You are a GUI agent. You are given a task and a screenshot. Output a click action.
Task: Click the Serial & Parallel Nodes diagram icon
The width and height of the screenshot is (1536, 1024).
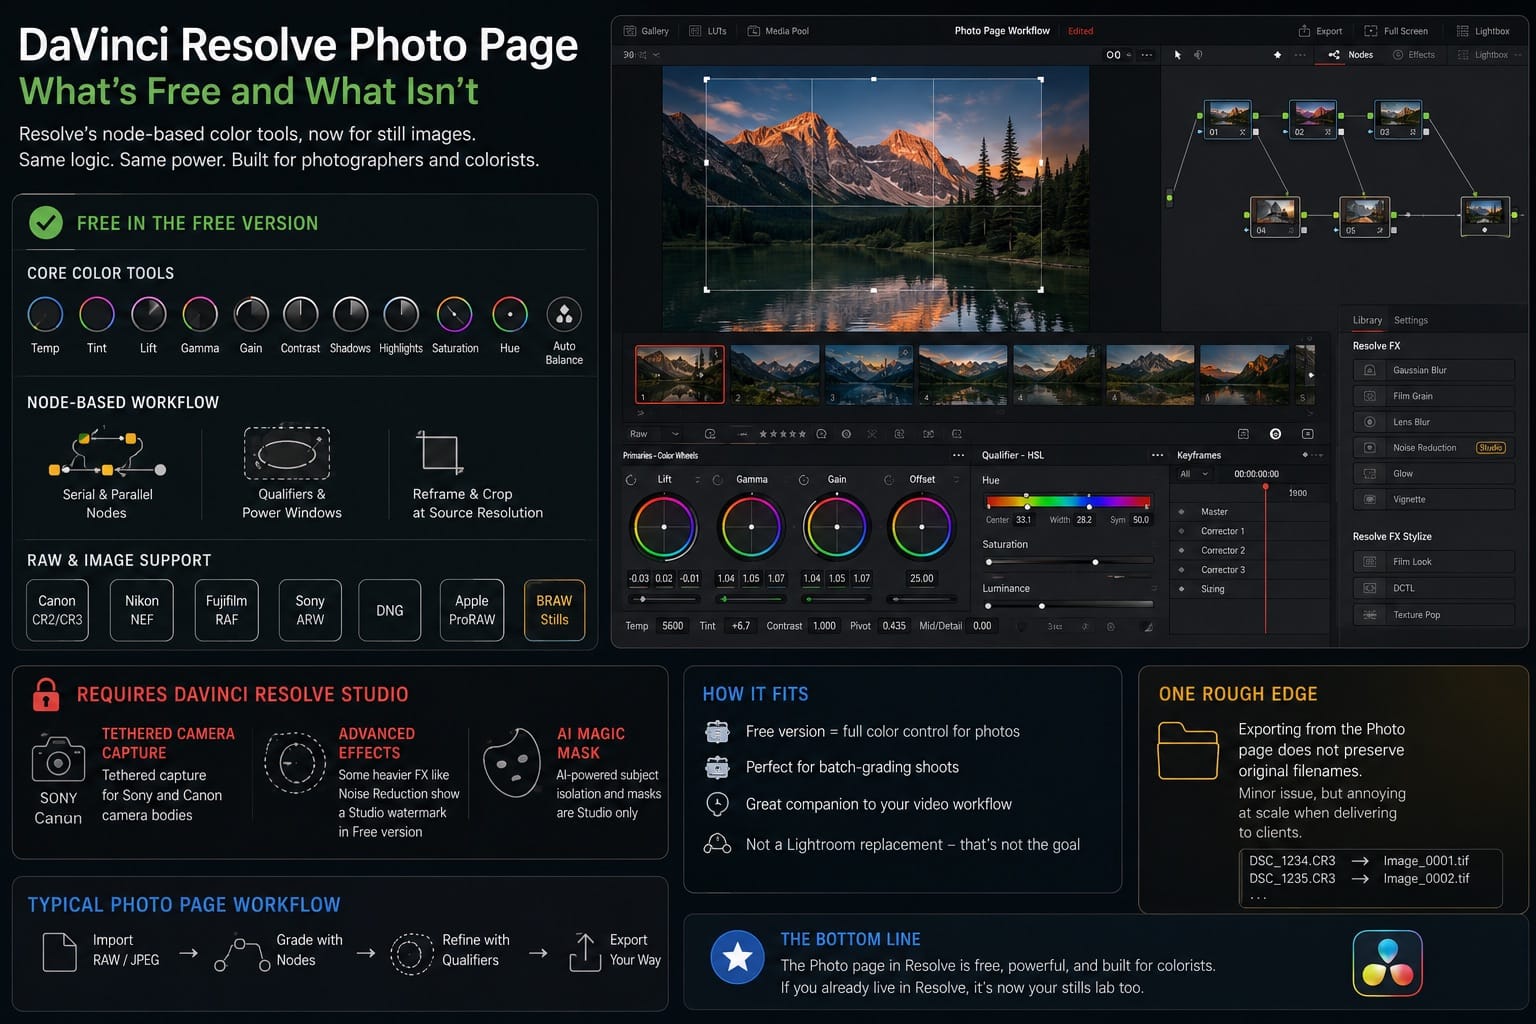[x=106, y=454]
